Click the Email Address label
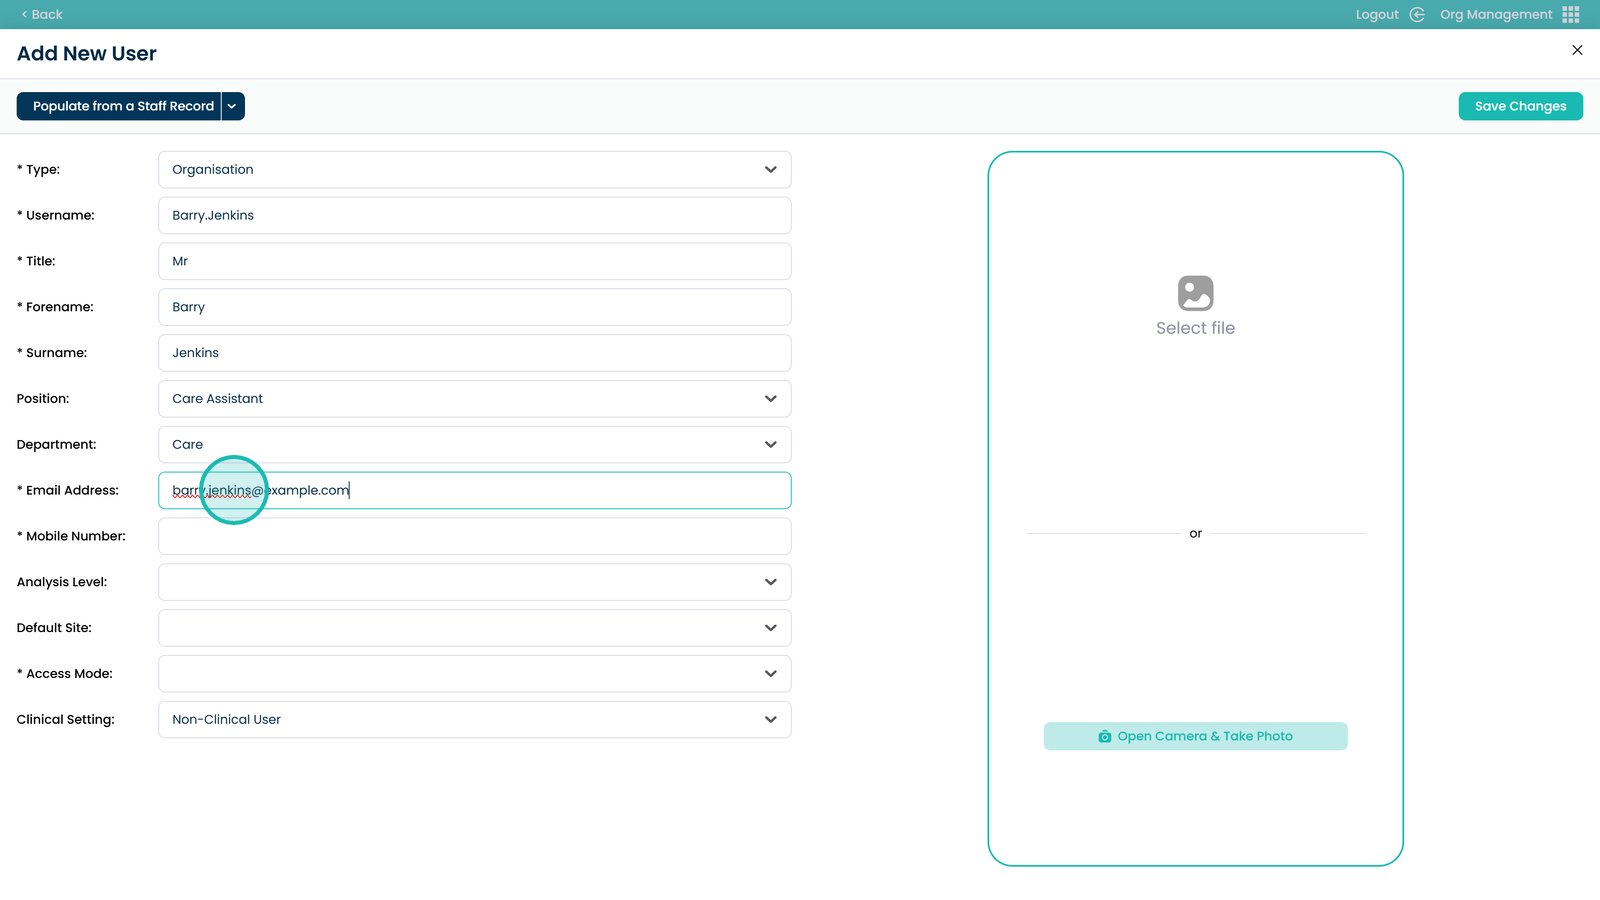 68,490
